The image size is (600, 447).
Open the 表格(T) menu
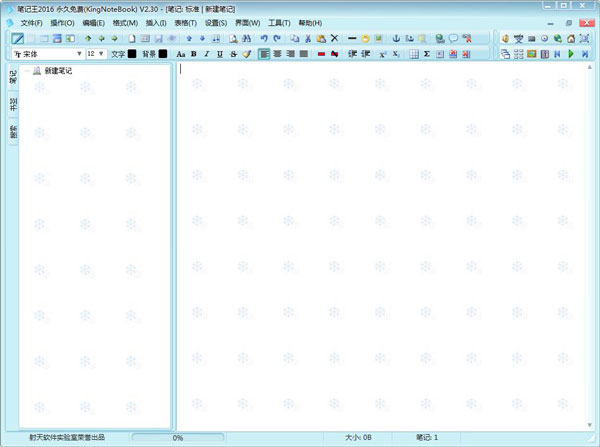tap(186, 23)
